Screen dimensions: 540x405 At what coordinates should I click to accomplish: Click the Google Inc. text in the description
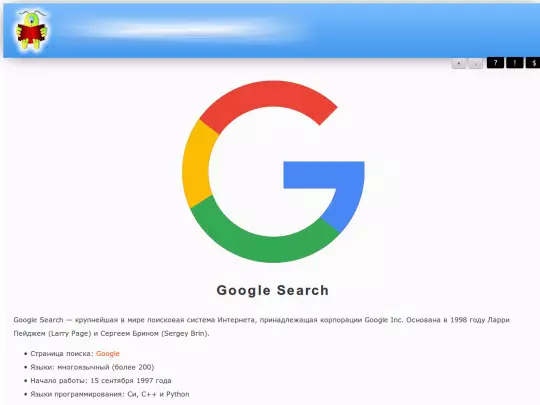tap(383, 320)
